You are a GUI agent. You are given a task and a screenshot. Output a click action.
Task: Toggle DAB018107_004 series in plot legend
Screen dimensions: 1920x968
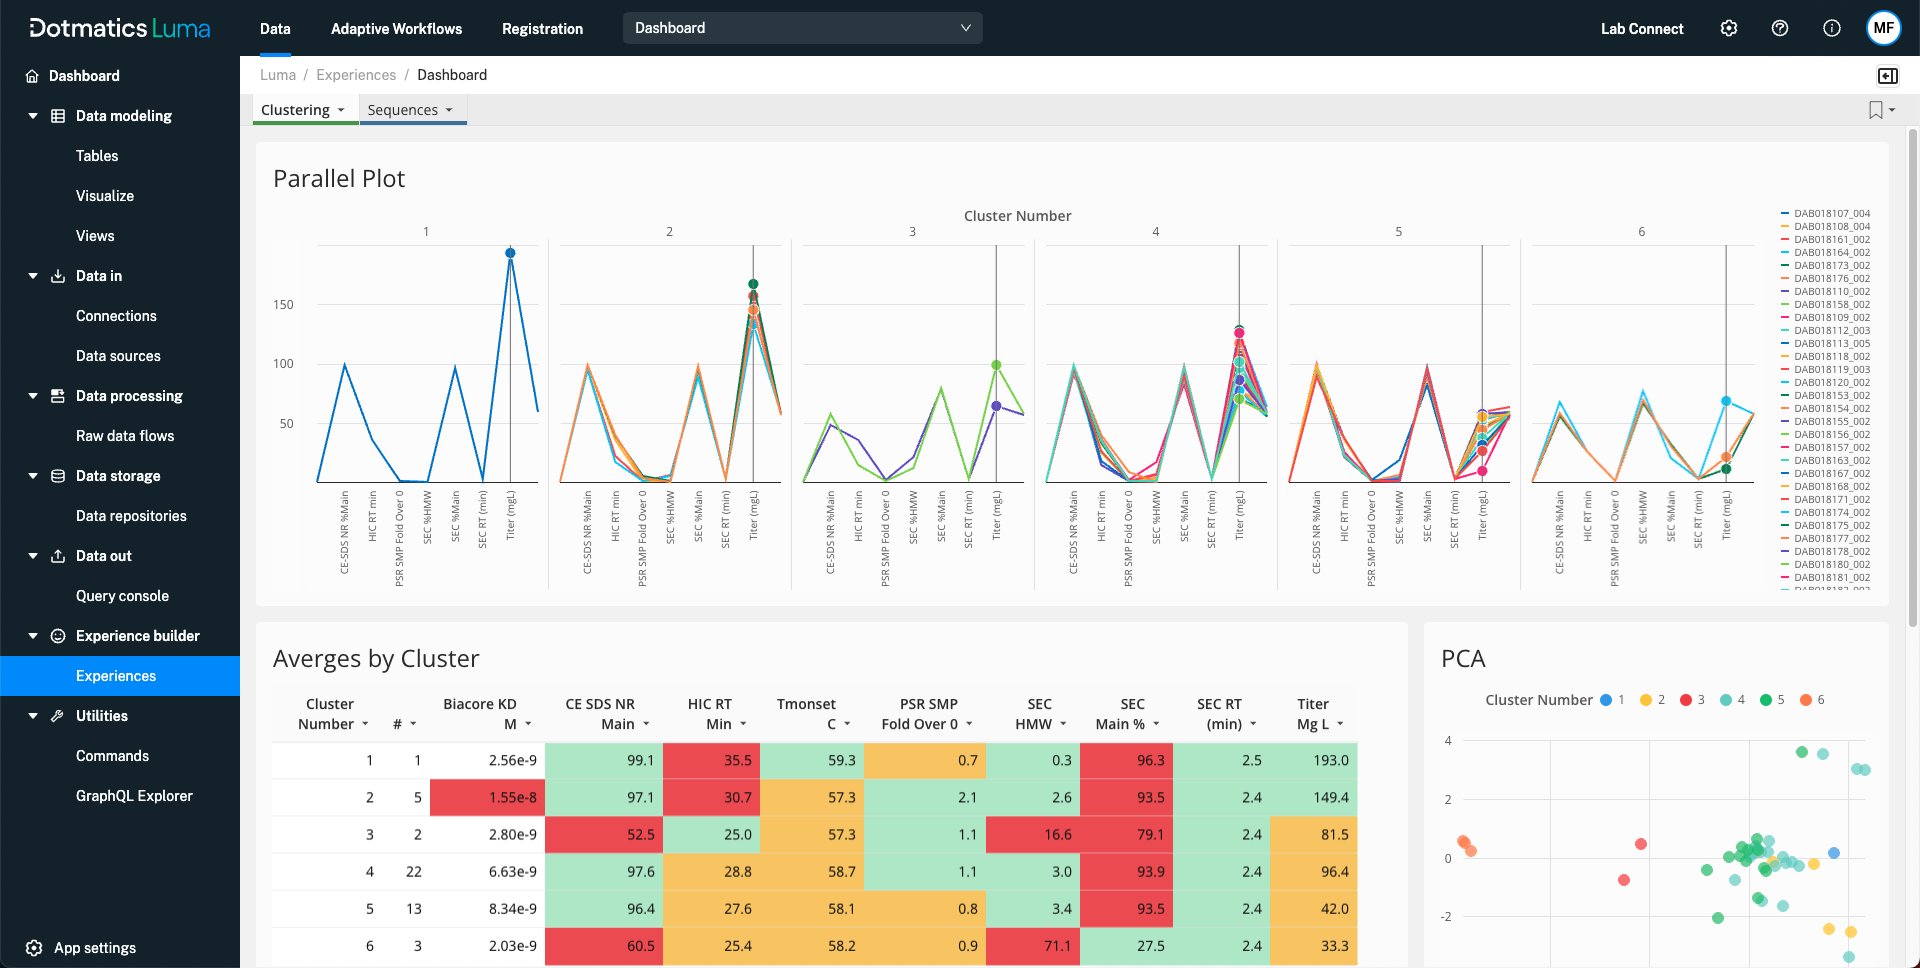click(1825, 214)
